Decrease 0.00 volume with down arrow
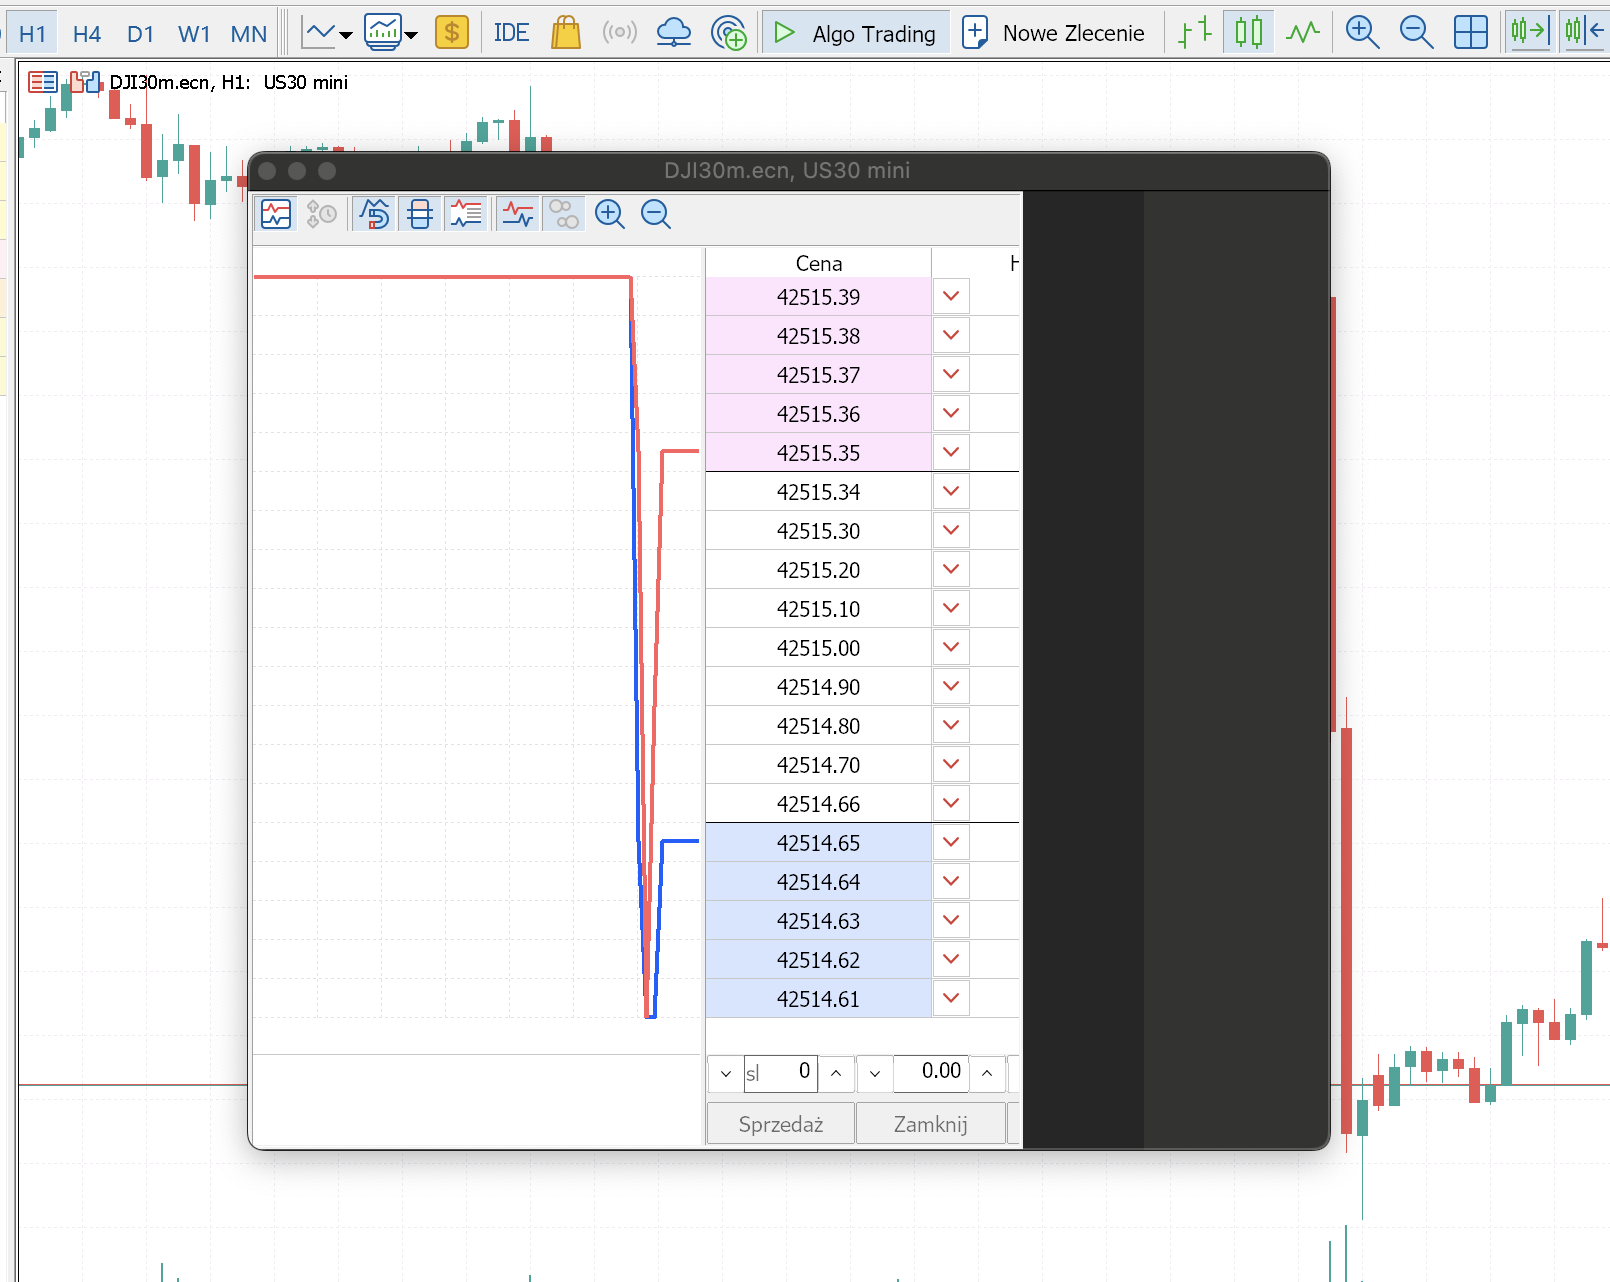 coord(875,1074)
